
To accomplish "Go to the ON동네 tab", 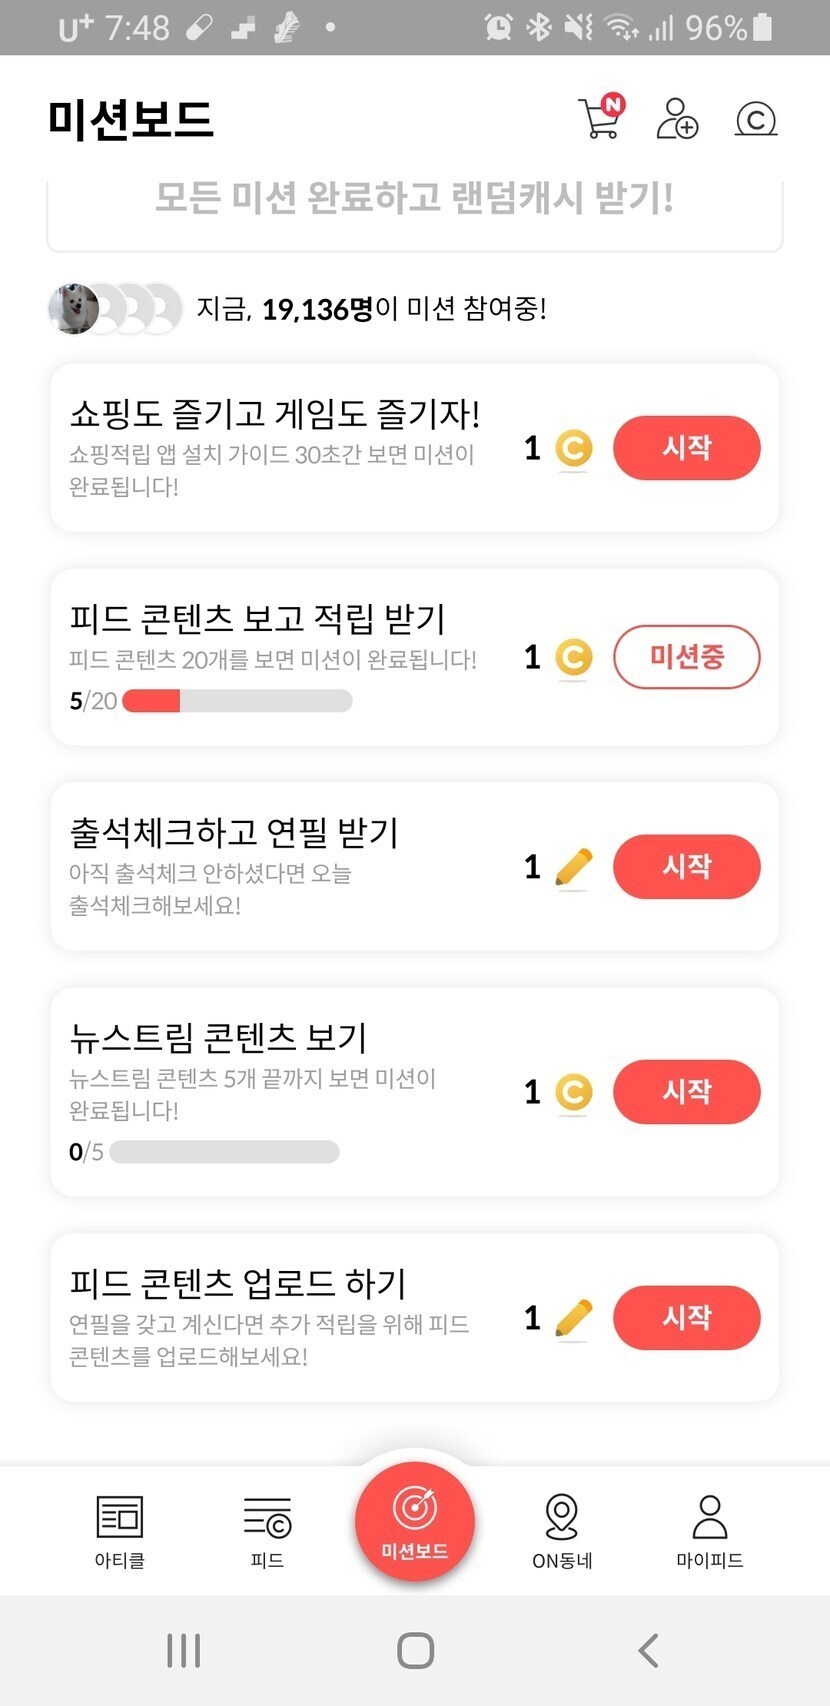I will (562, 1531).
